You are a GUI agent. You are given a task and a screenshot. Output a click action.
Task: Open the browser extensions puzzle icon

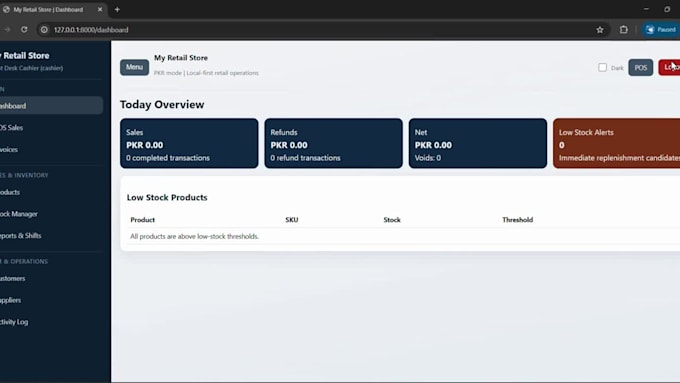[x=624, y=29]
